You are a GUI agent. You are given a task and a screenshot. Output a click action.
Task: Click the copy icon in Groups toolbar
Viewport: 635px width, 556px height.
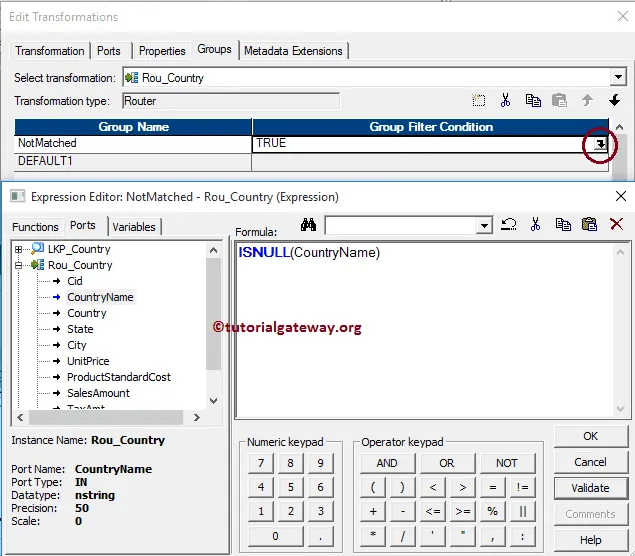click(x=533, y=101)
